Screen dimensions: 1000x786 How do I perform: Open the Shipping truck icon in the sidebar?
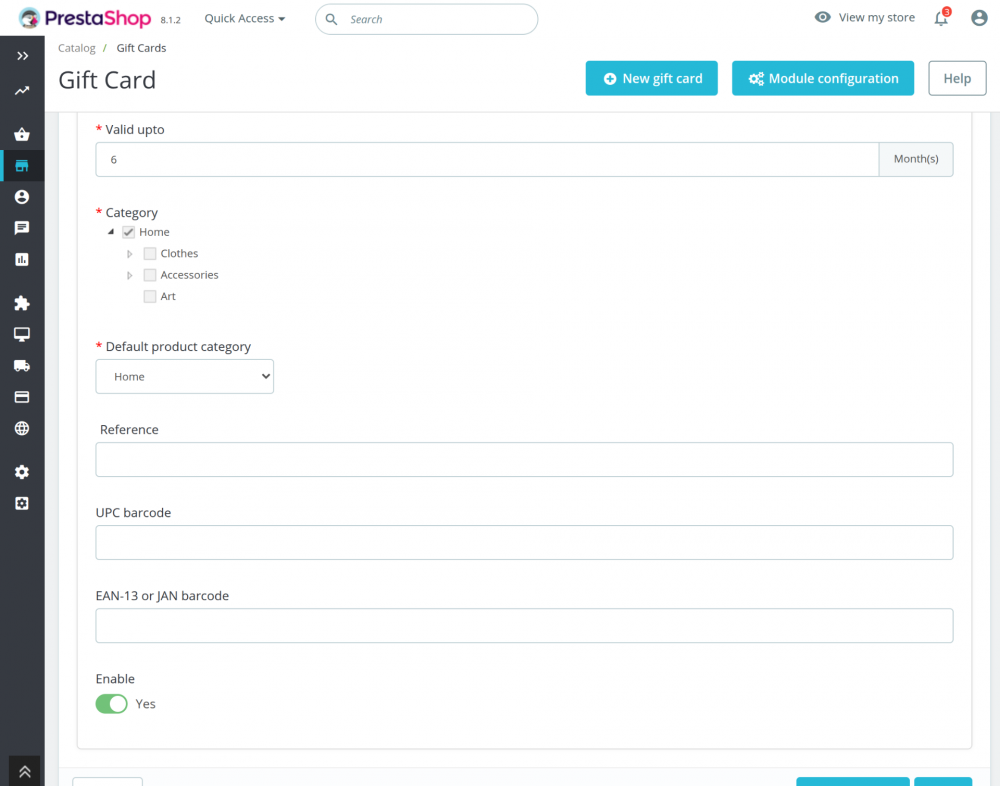click(x=22, y=366)
